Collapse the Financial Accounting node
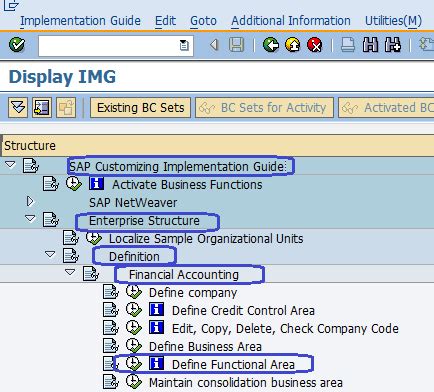This screenshot has width=434, height=392. [x=70, y=272]
